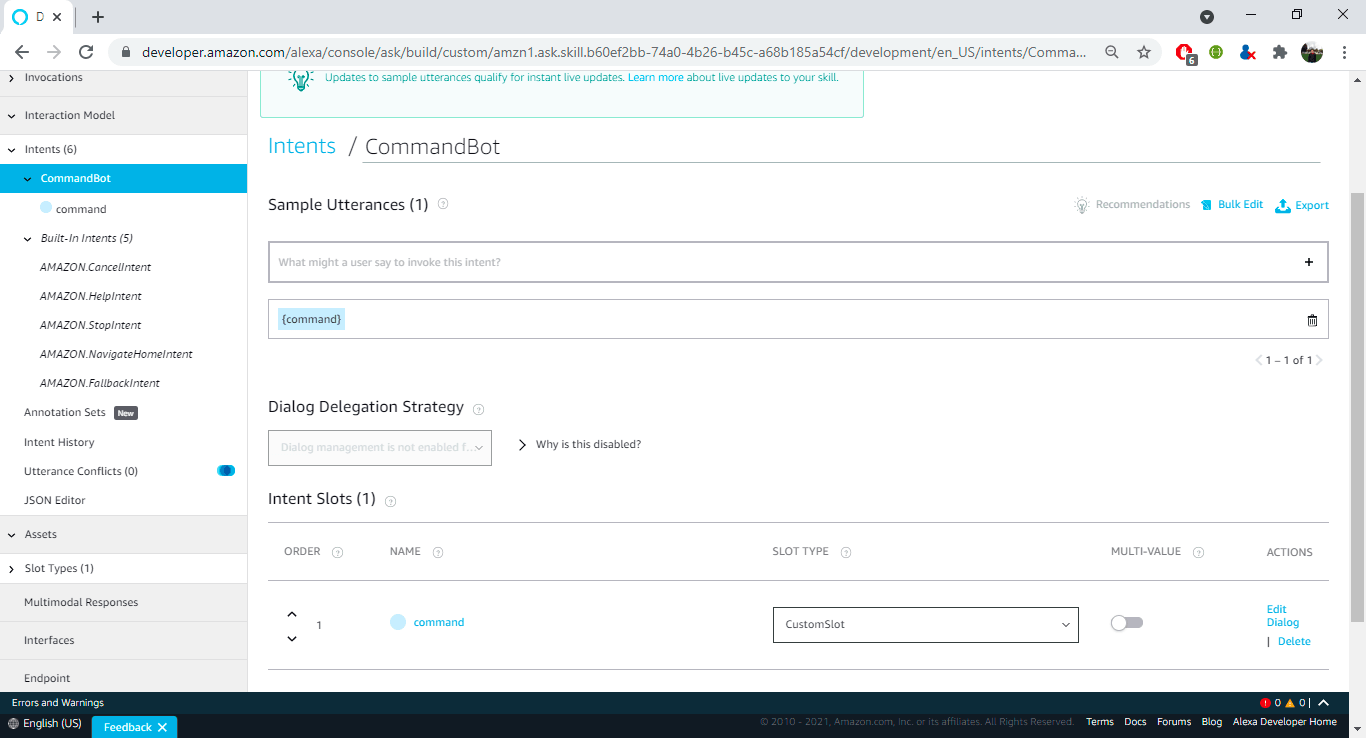Open Intent History
Image resolution: width=1366 pixels, height=738 pixels.
(x=59, y=443)
